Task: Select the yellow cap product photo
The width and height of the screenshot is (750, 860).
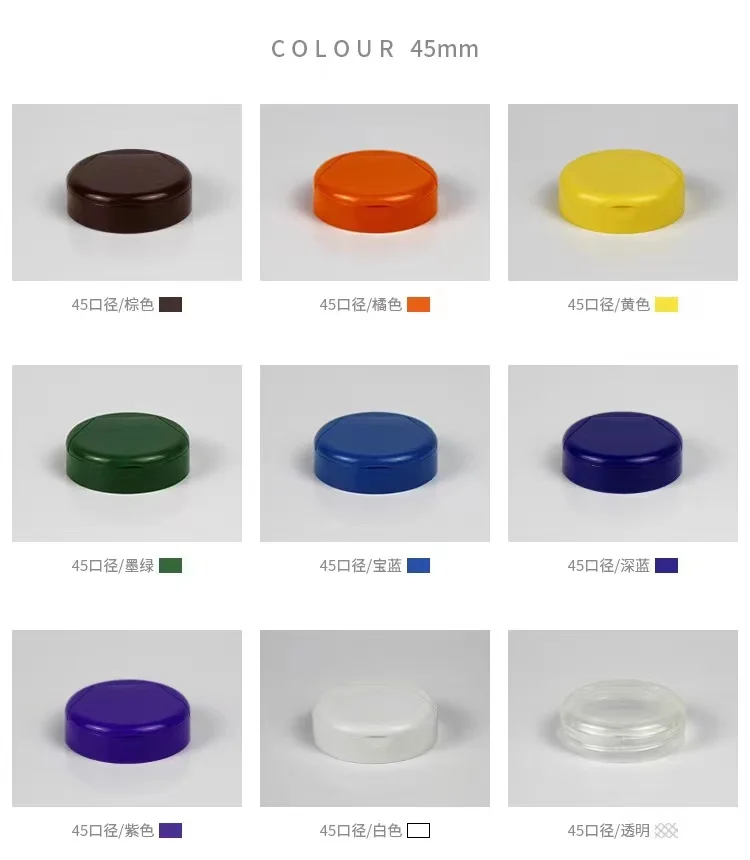Action: (623, 193)
